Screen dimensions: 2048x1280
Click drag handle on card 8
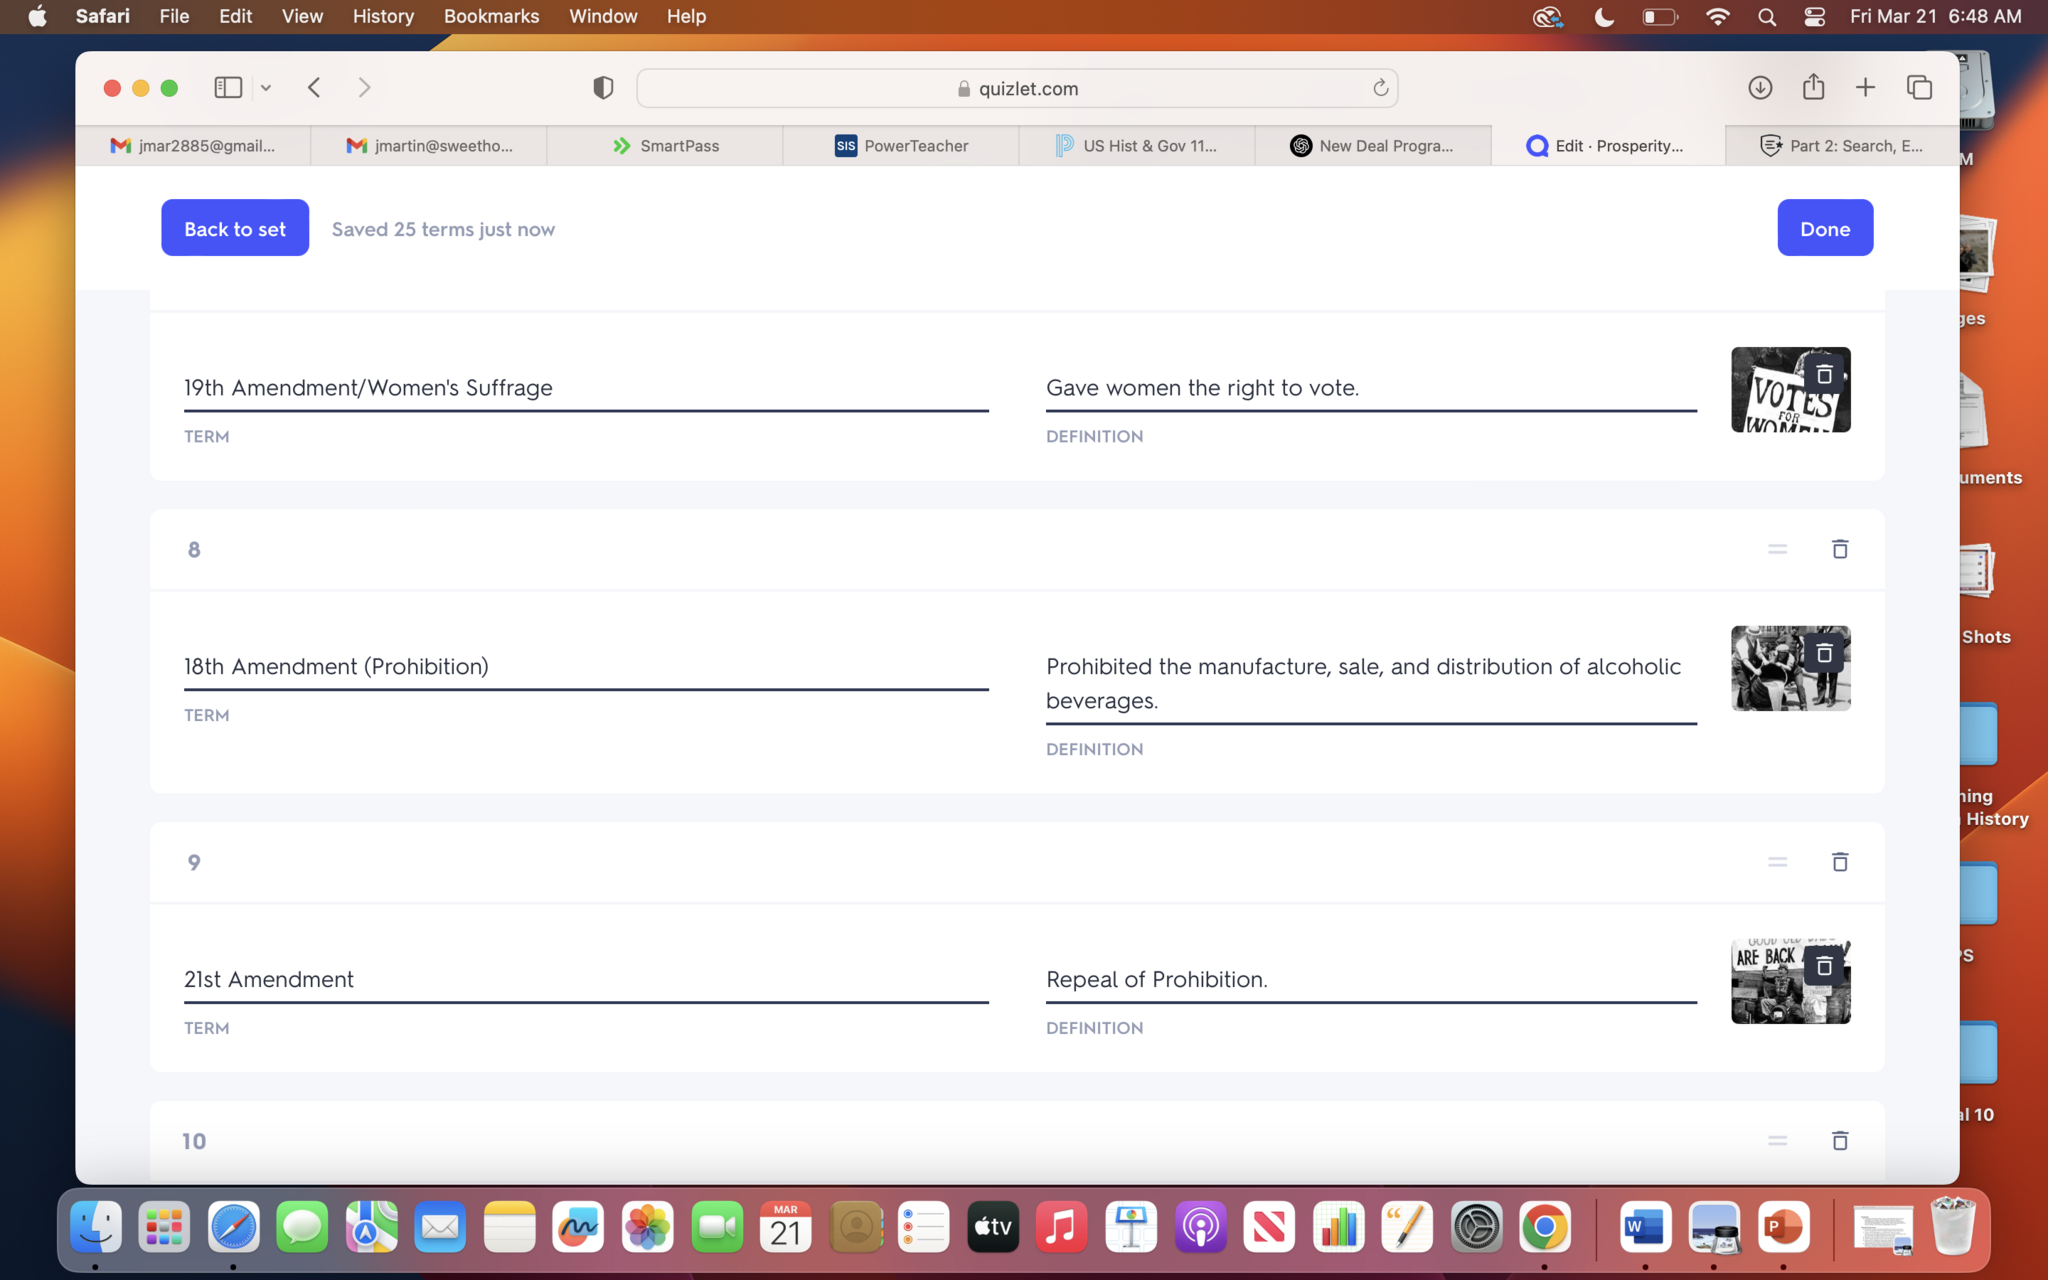click(1777, 549)
